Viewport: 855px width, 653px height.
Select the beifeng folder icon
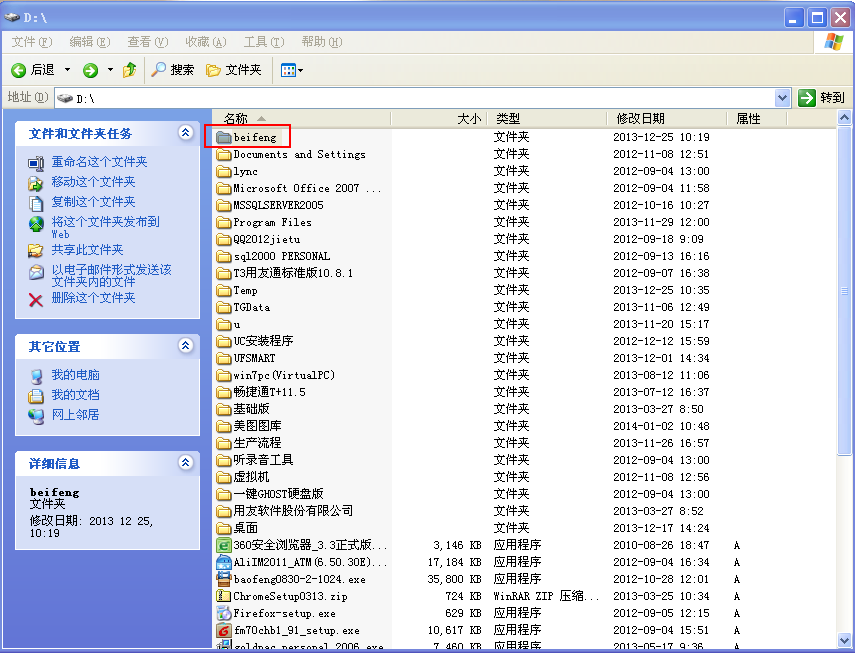coord(224,137)
